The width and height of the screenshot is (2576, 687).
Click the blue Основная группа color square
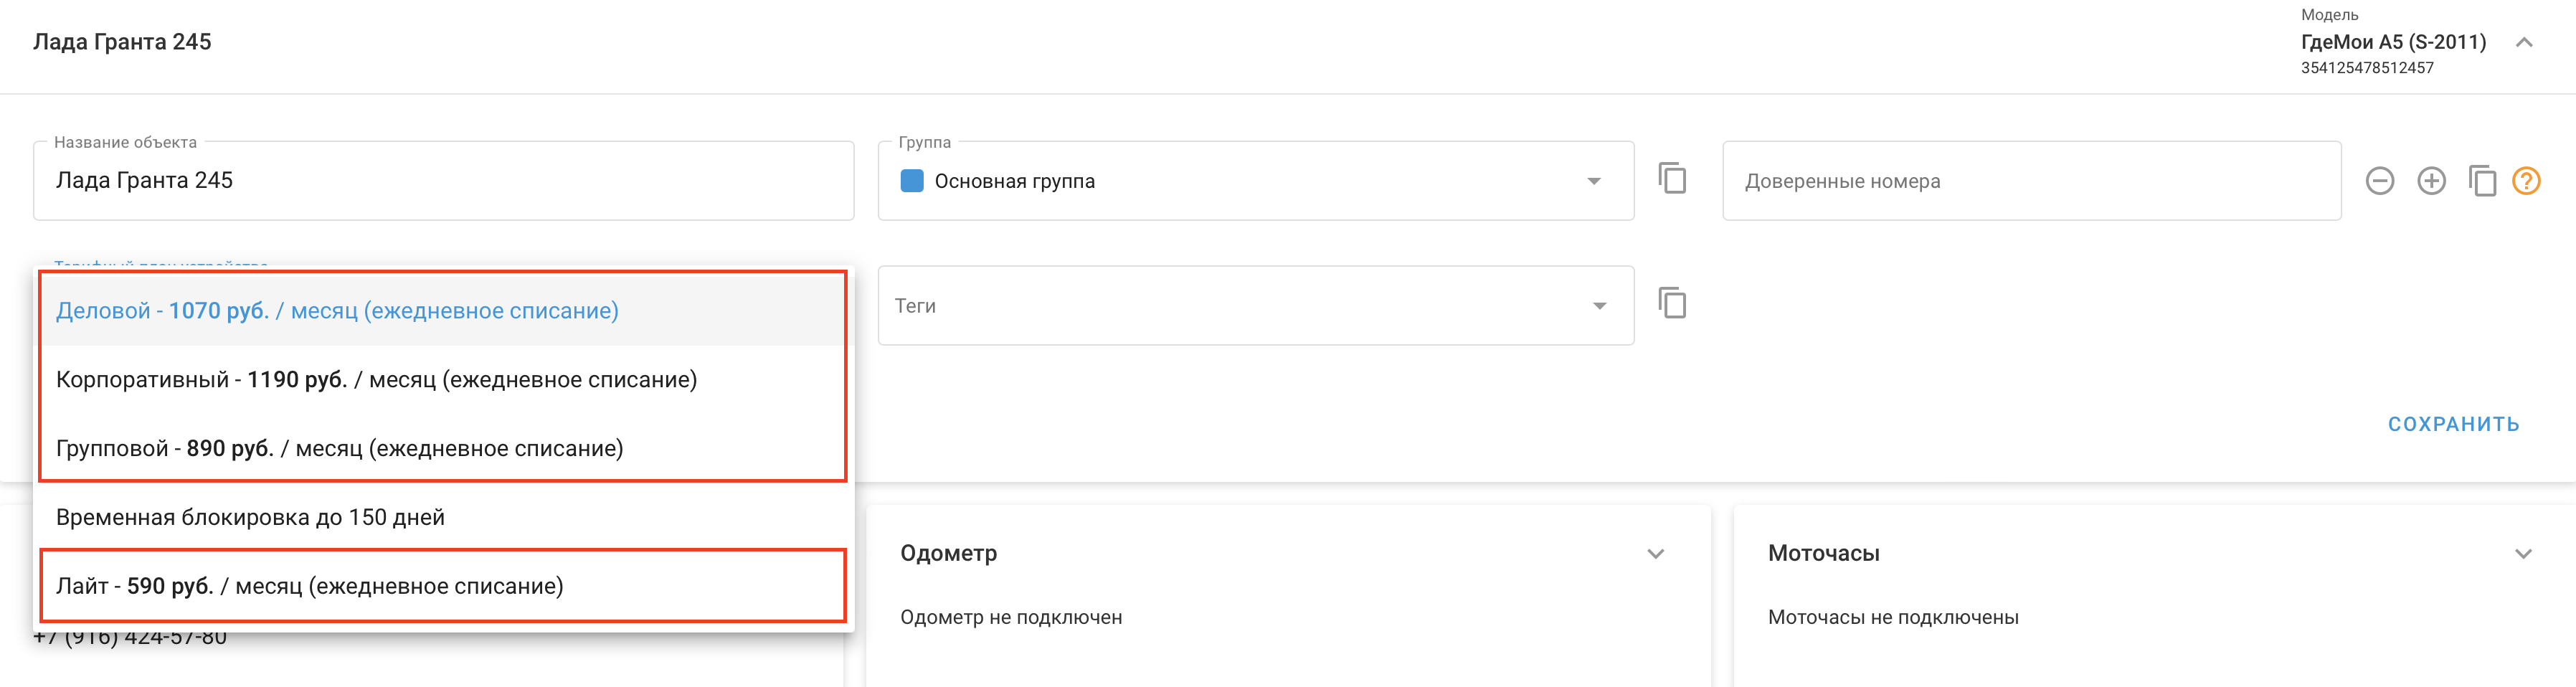[911, 181]
